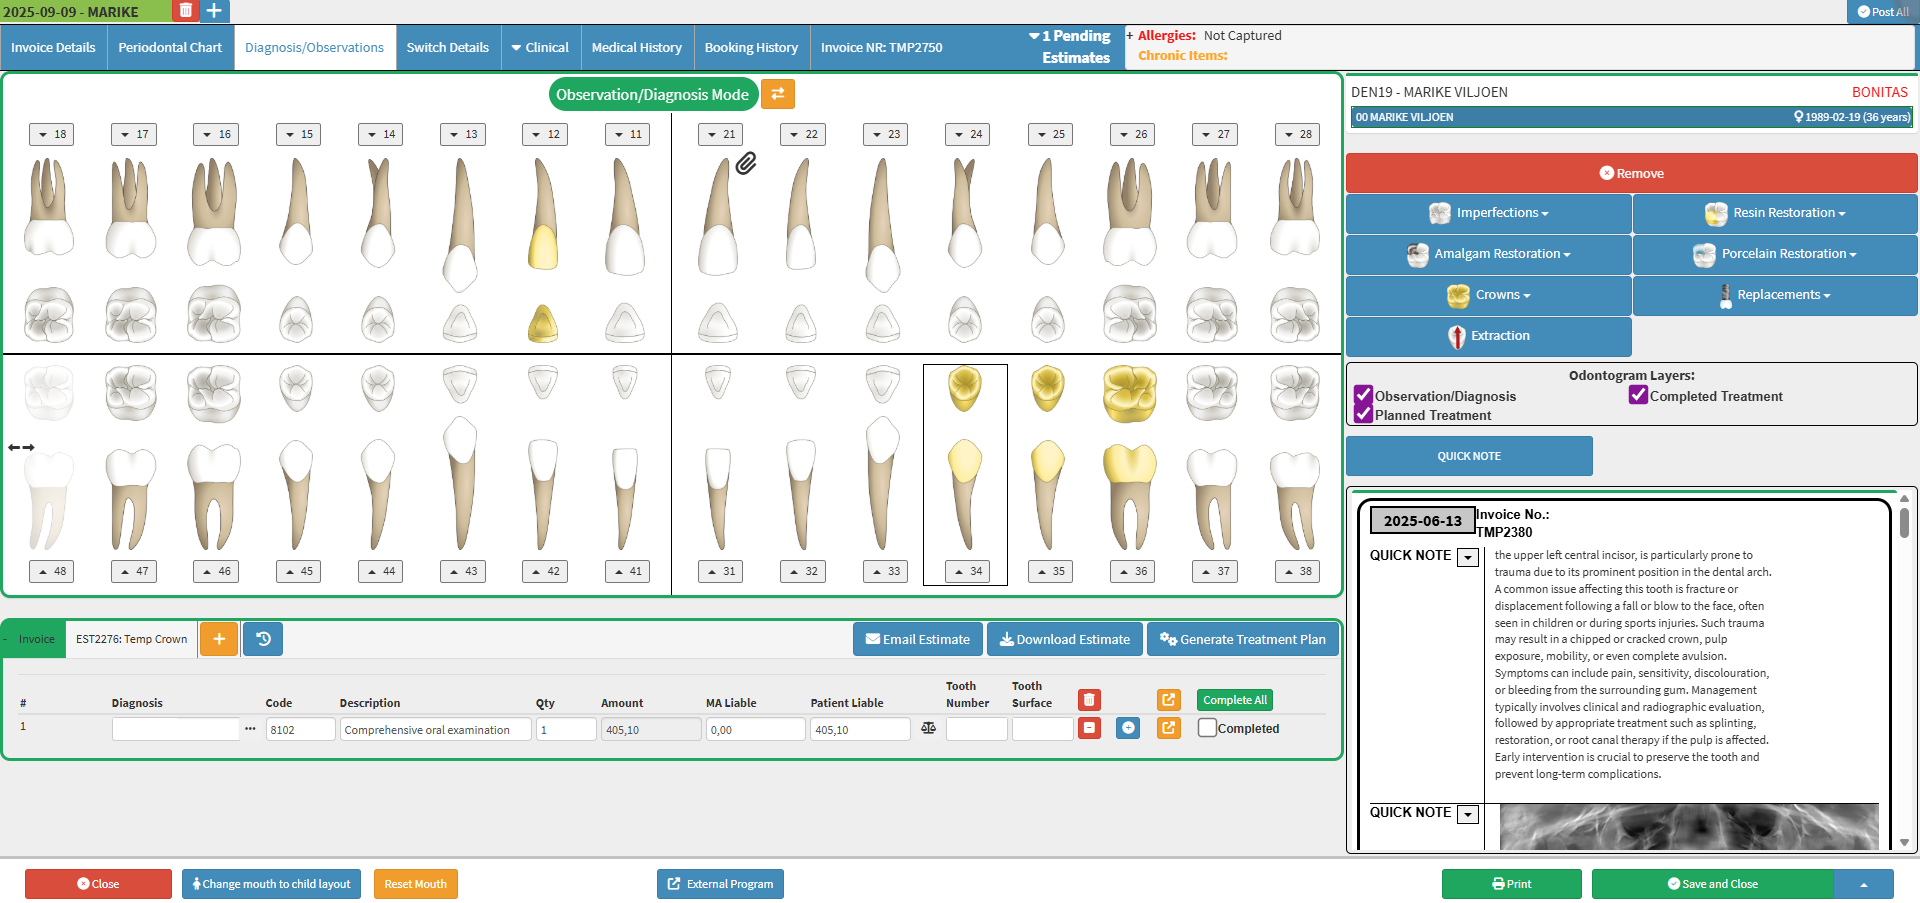Go to the Switch Details tab

coord(447,47)
